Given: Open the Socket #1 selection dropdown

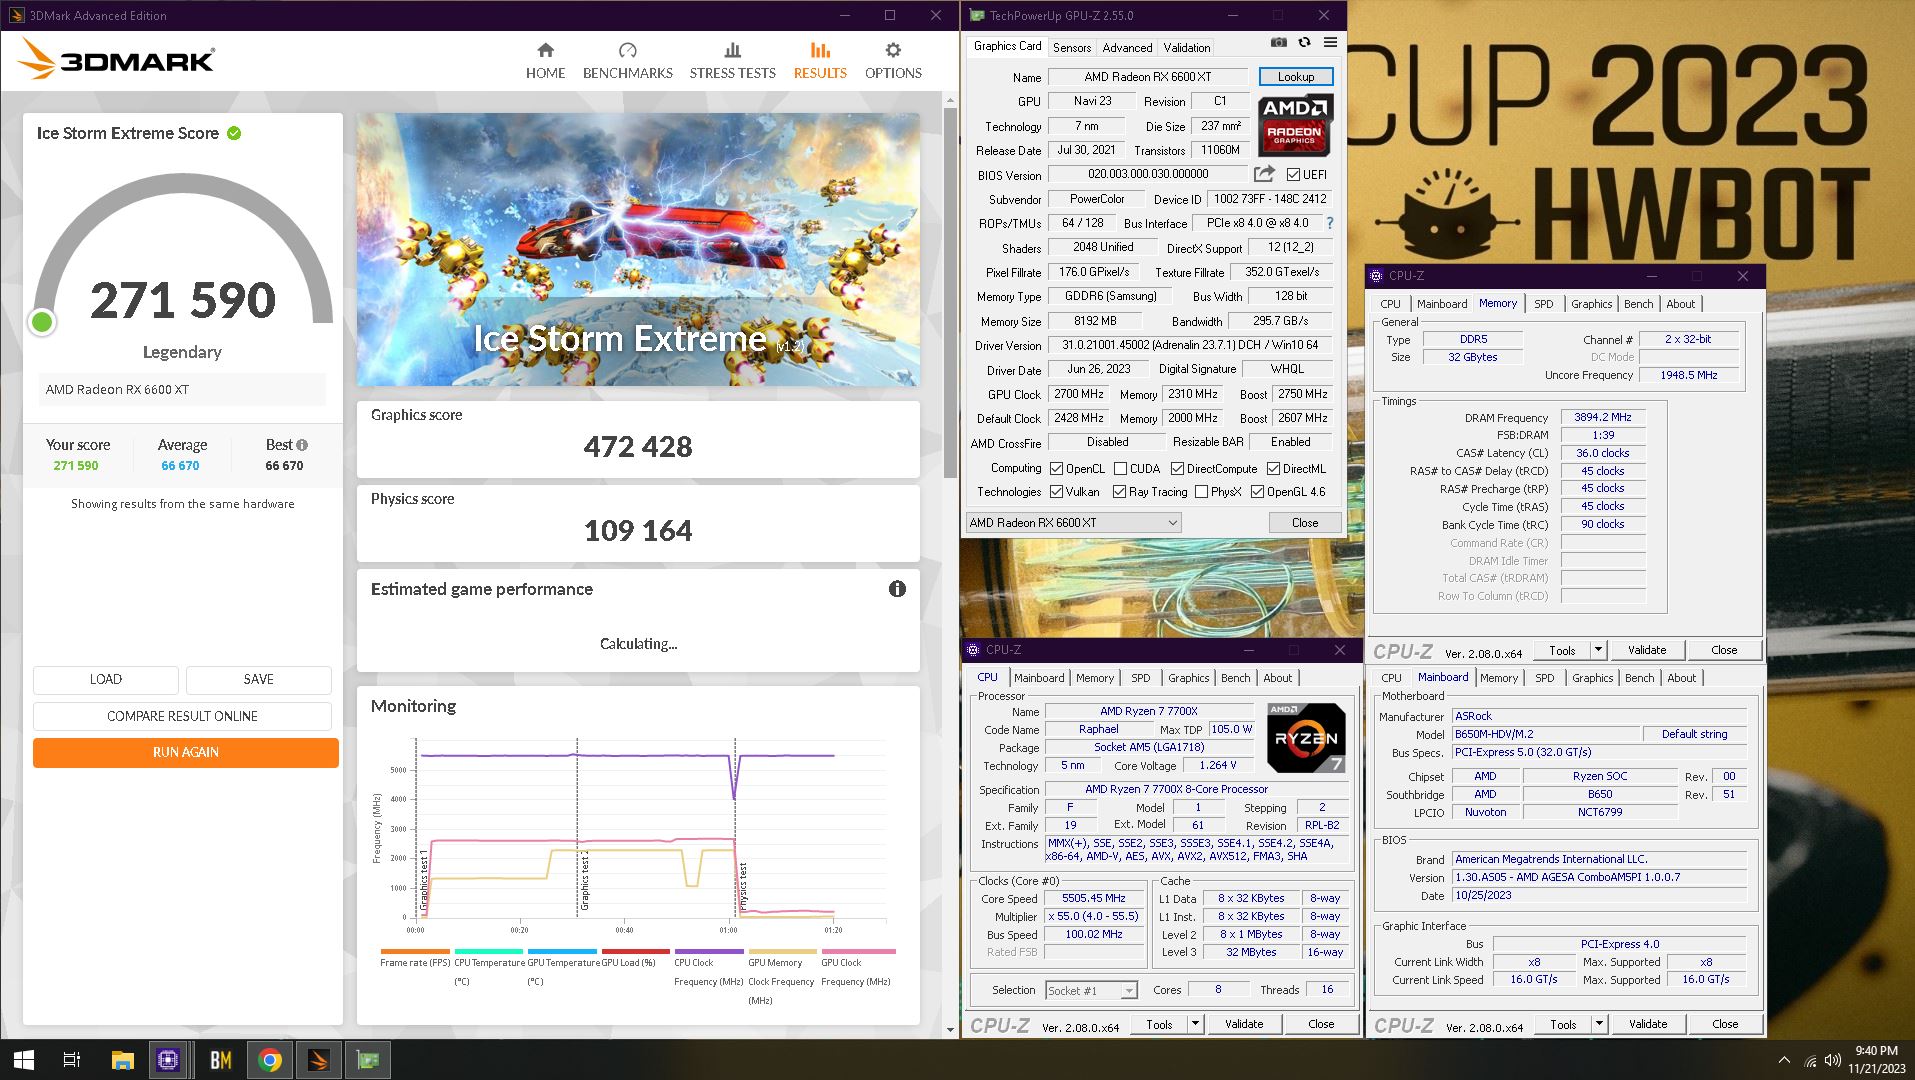Looking at the screenshot, I should pos(1091,990).
